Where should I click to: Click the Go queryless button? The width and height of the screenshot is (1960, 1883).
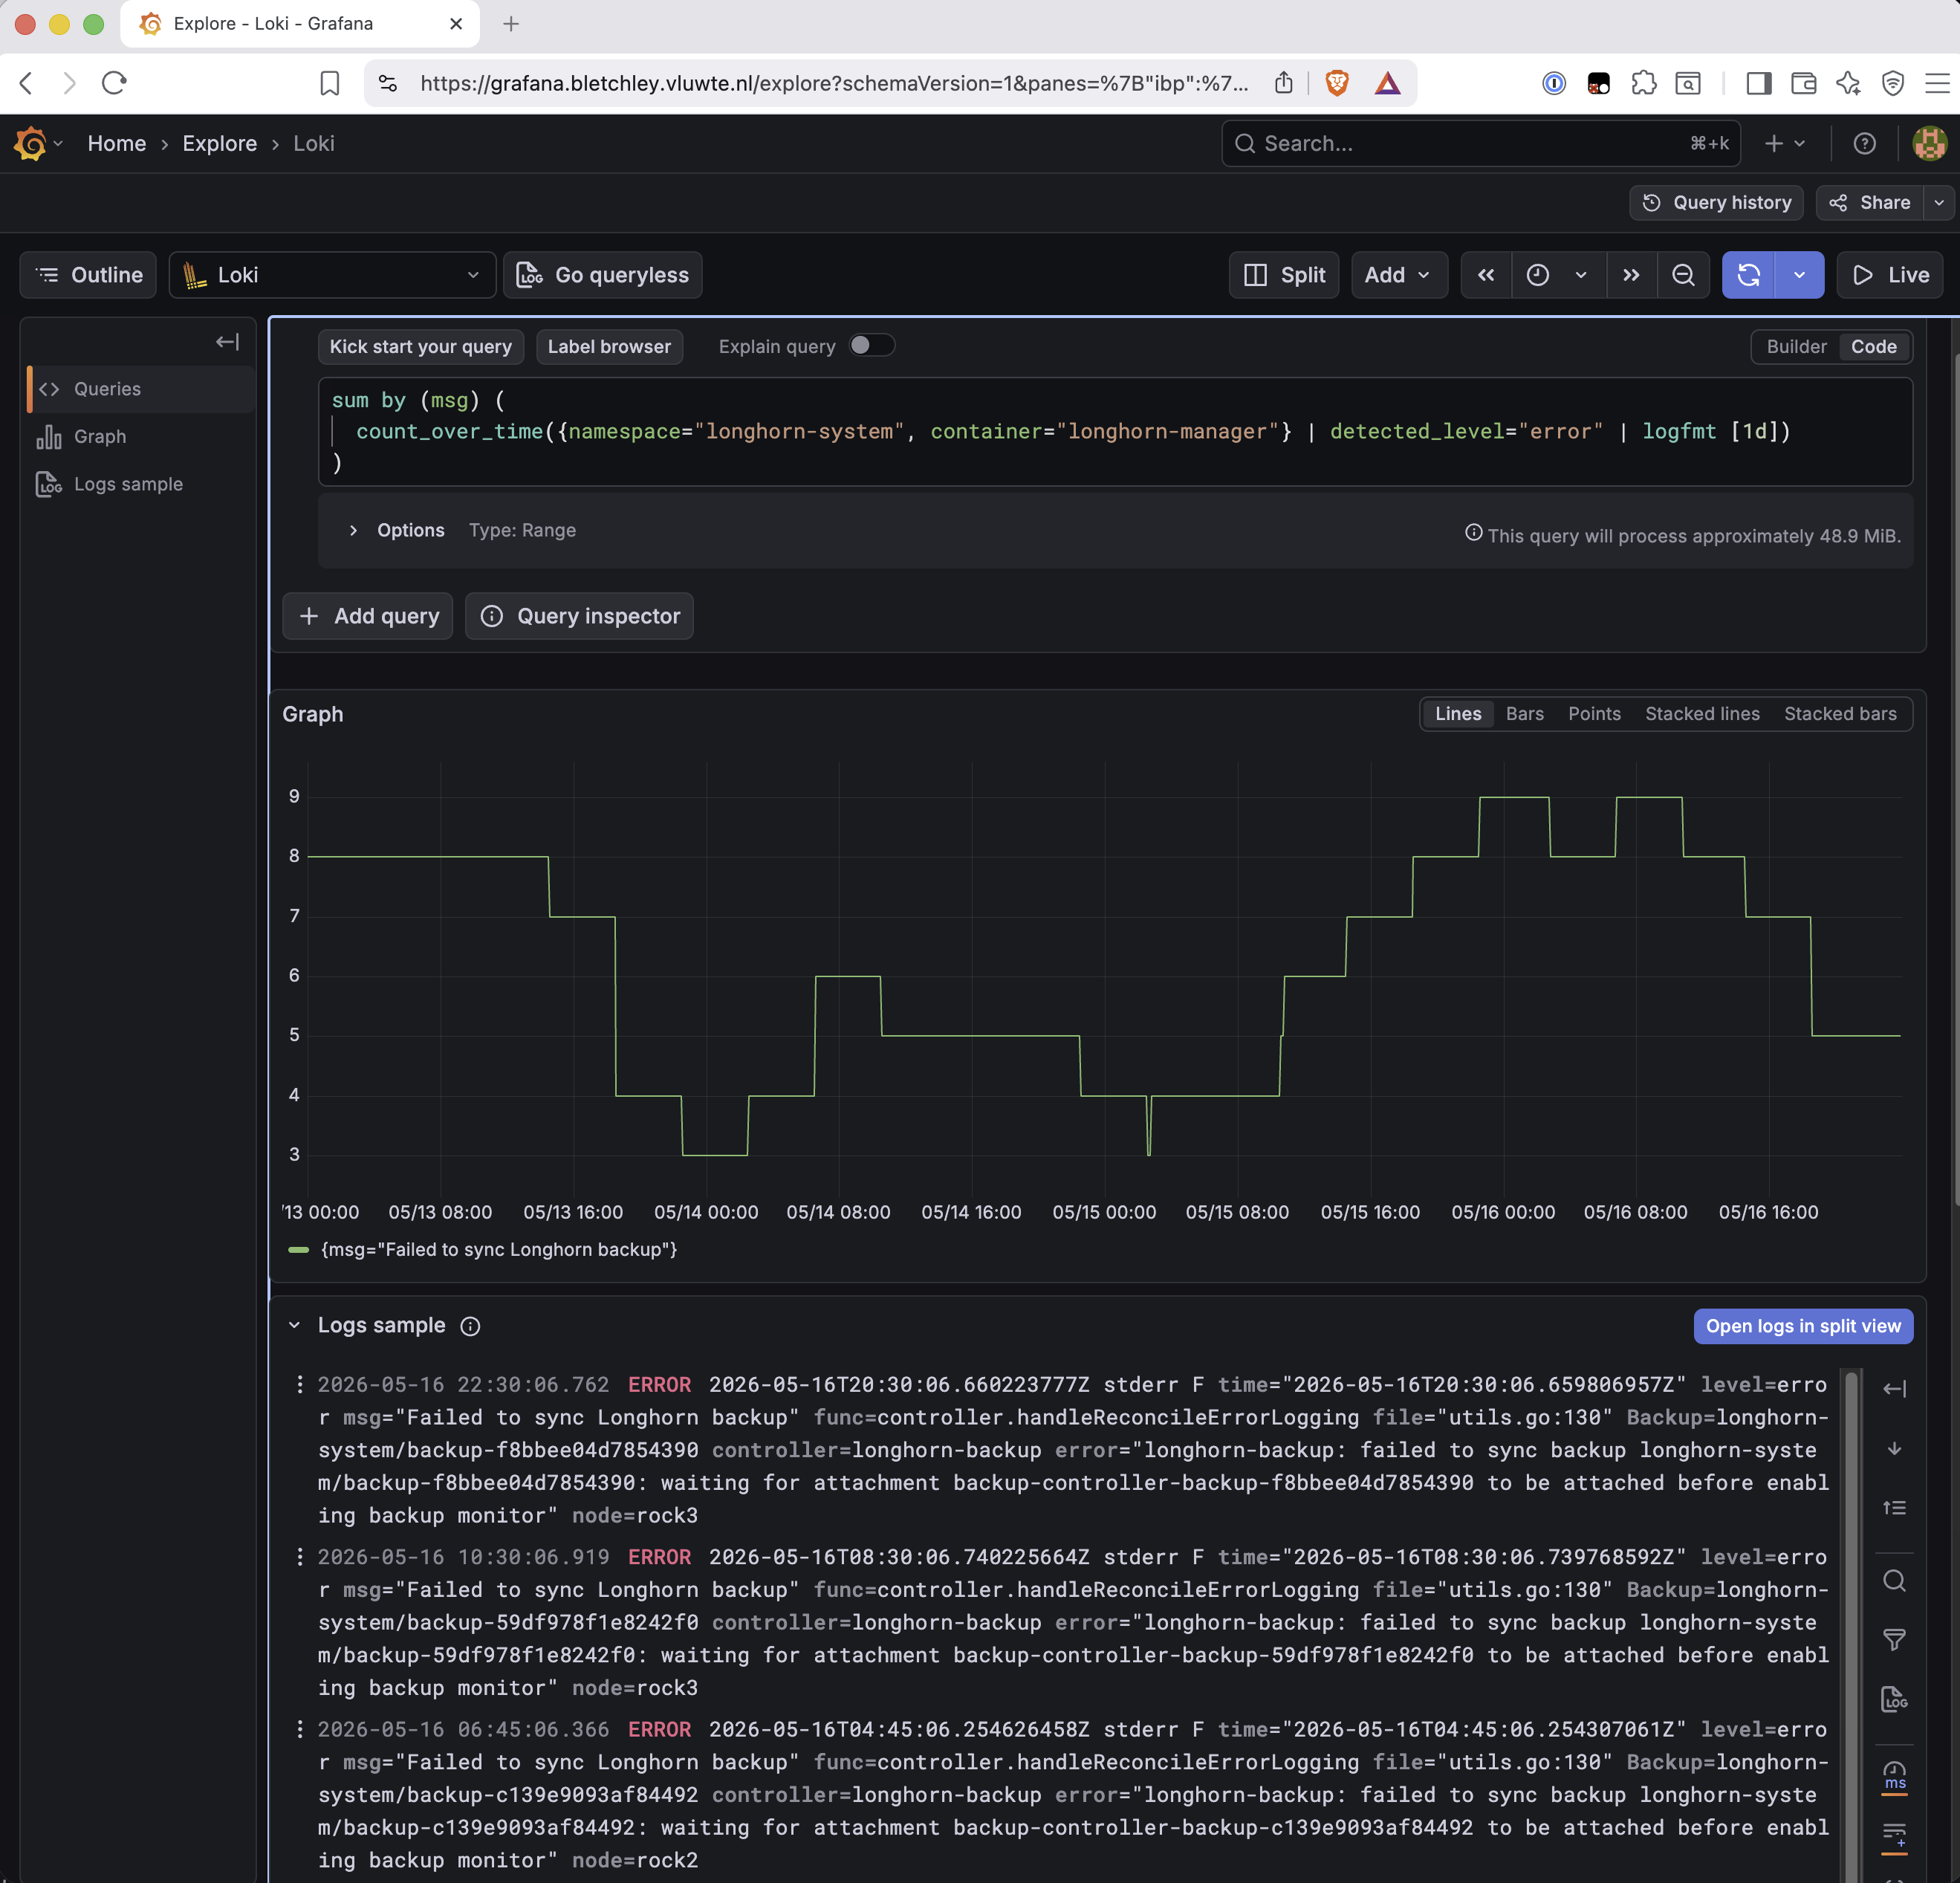pyautogui.click(x=602, y=275)
